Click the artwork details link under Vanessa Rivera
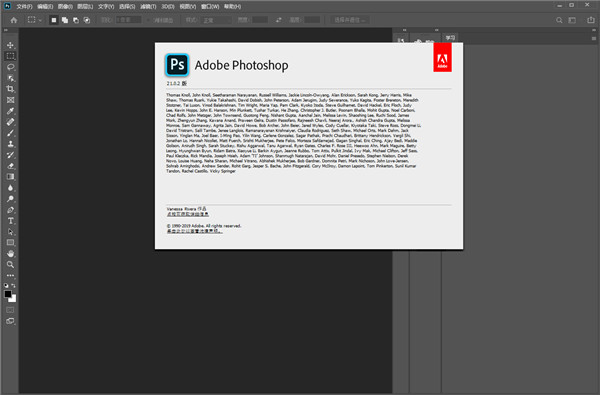 188,214
